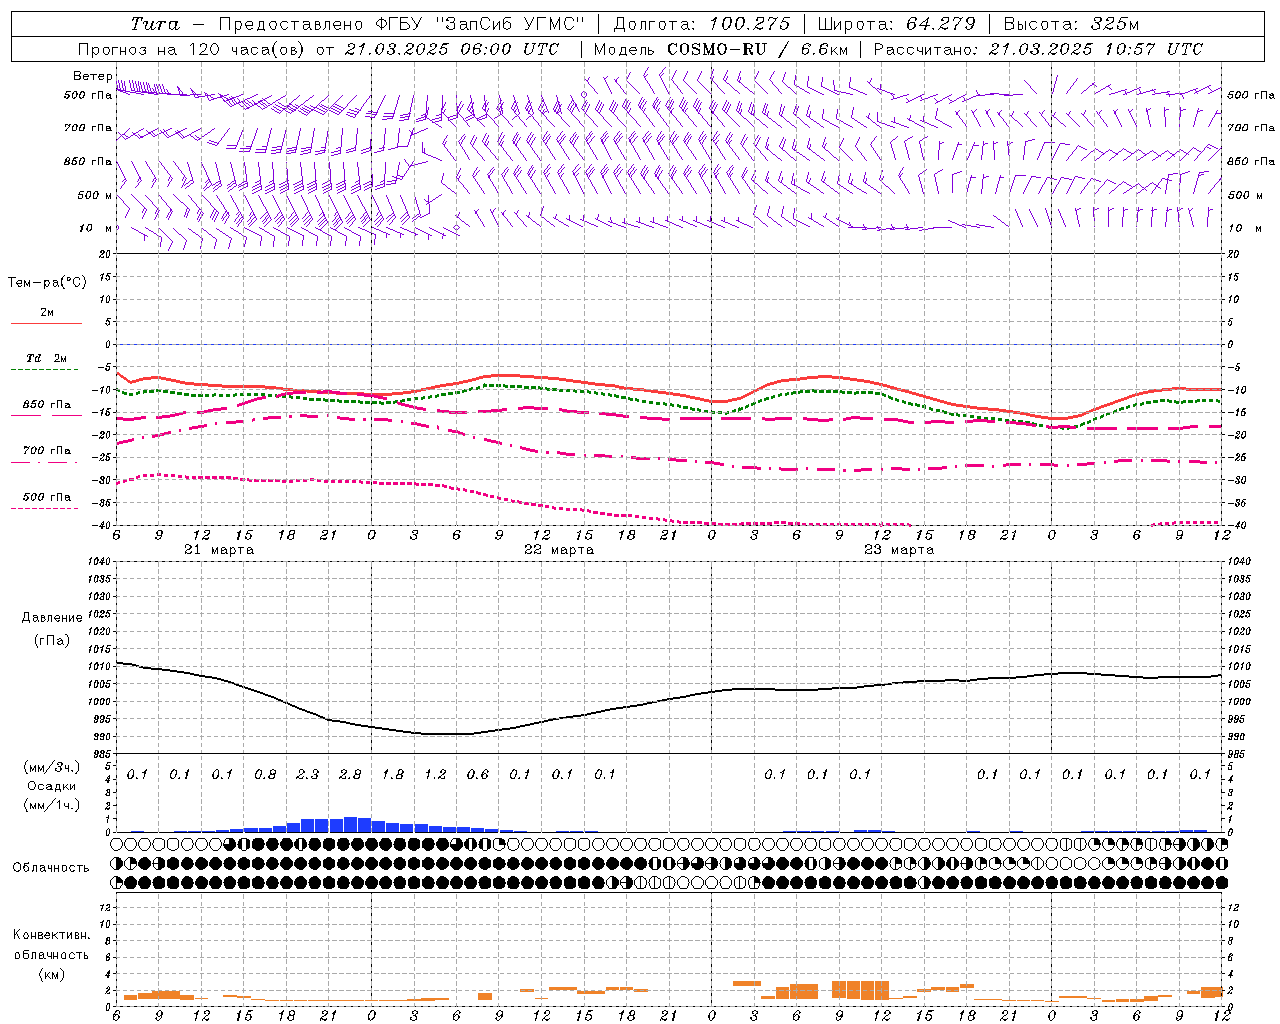Image resolution: width=1280 pixels, height=1024 pixels.
Task: Click the "0.8" precipitation value
Action: click(x=265, y=774)
